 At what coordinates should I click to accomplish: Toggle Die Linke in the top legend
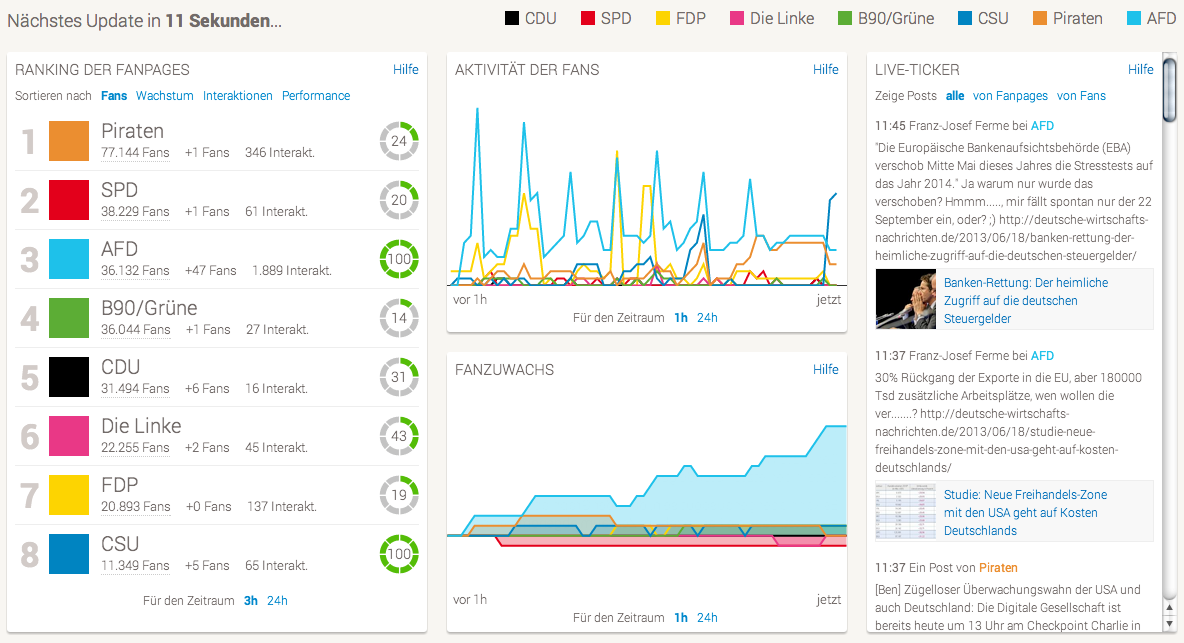click(772, 18)
